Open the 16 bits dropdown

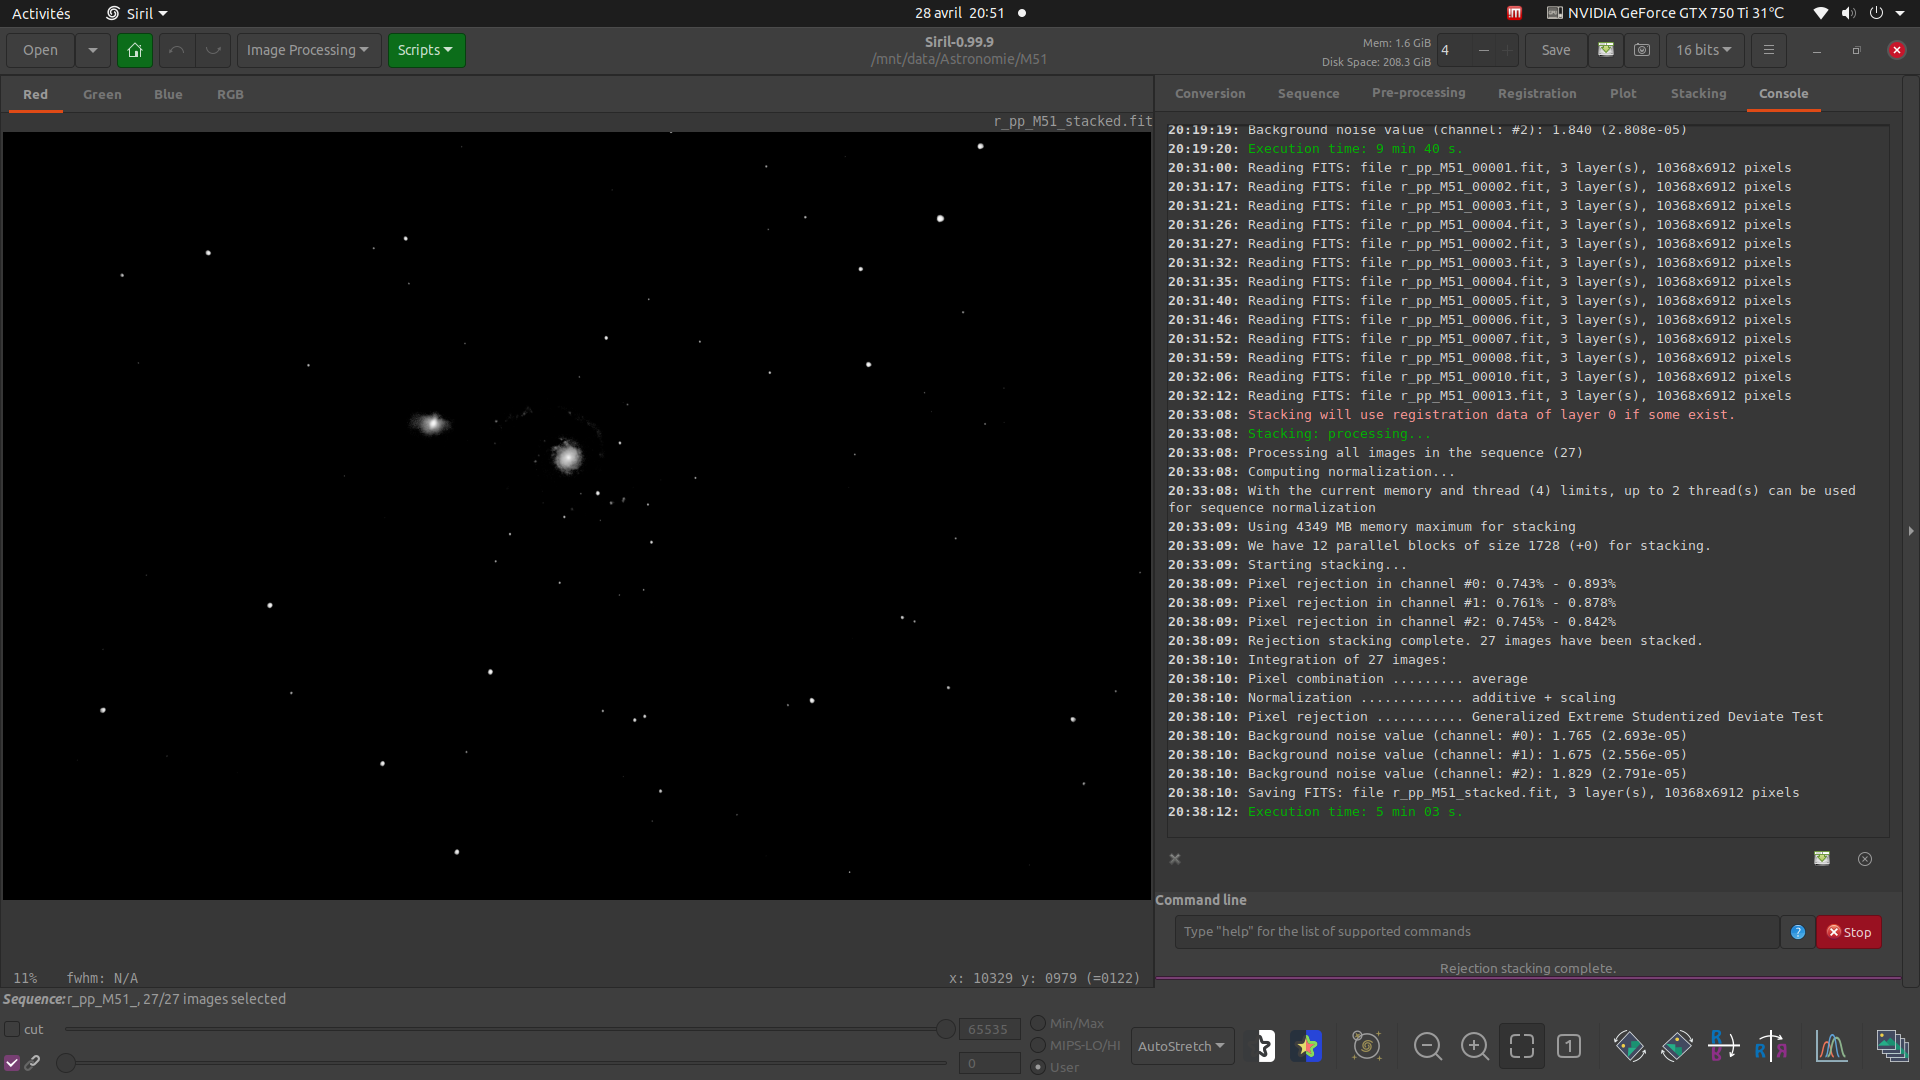tap(1704, 50)
